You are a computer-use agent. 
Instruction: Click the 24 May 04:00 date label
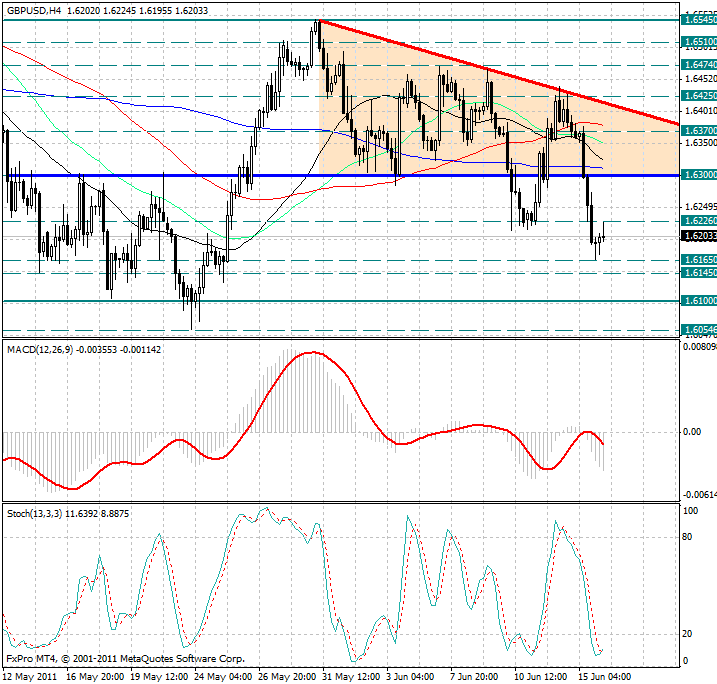coord(223,676)
